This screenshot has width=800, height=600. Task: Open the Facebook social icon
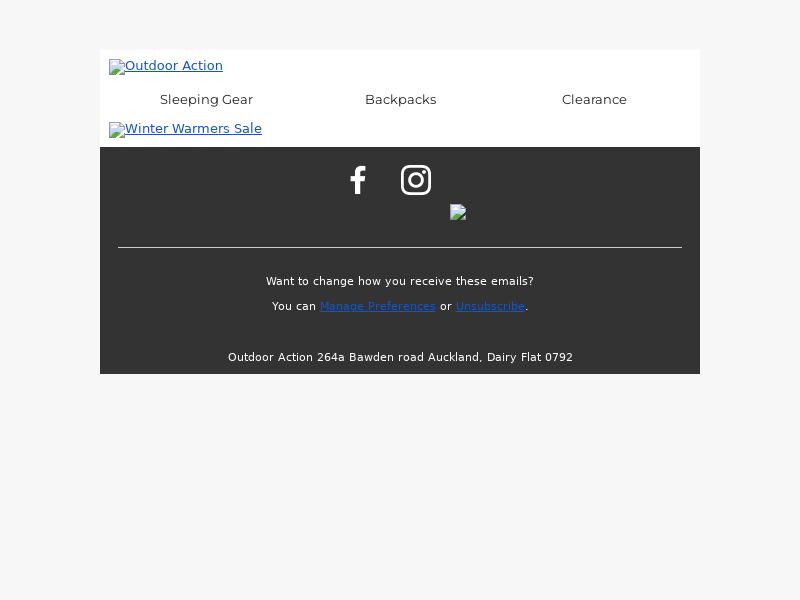358,180
